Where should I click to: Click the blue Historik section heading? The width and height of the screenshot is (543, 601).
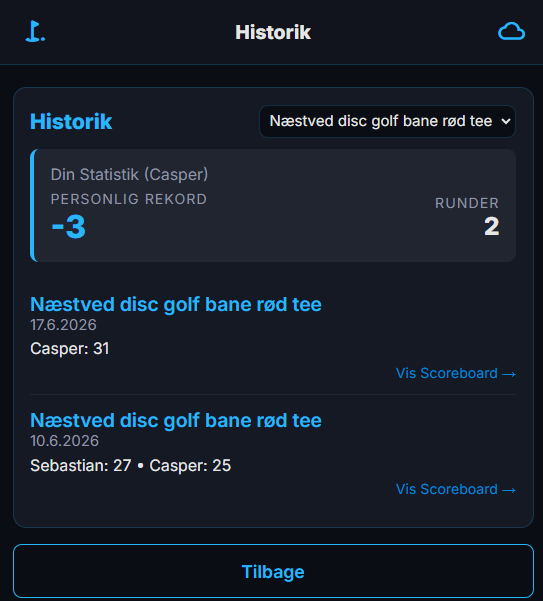point(71,122)
